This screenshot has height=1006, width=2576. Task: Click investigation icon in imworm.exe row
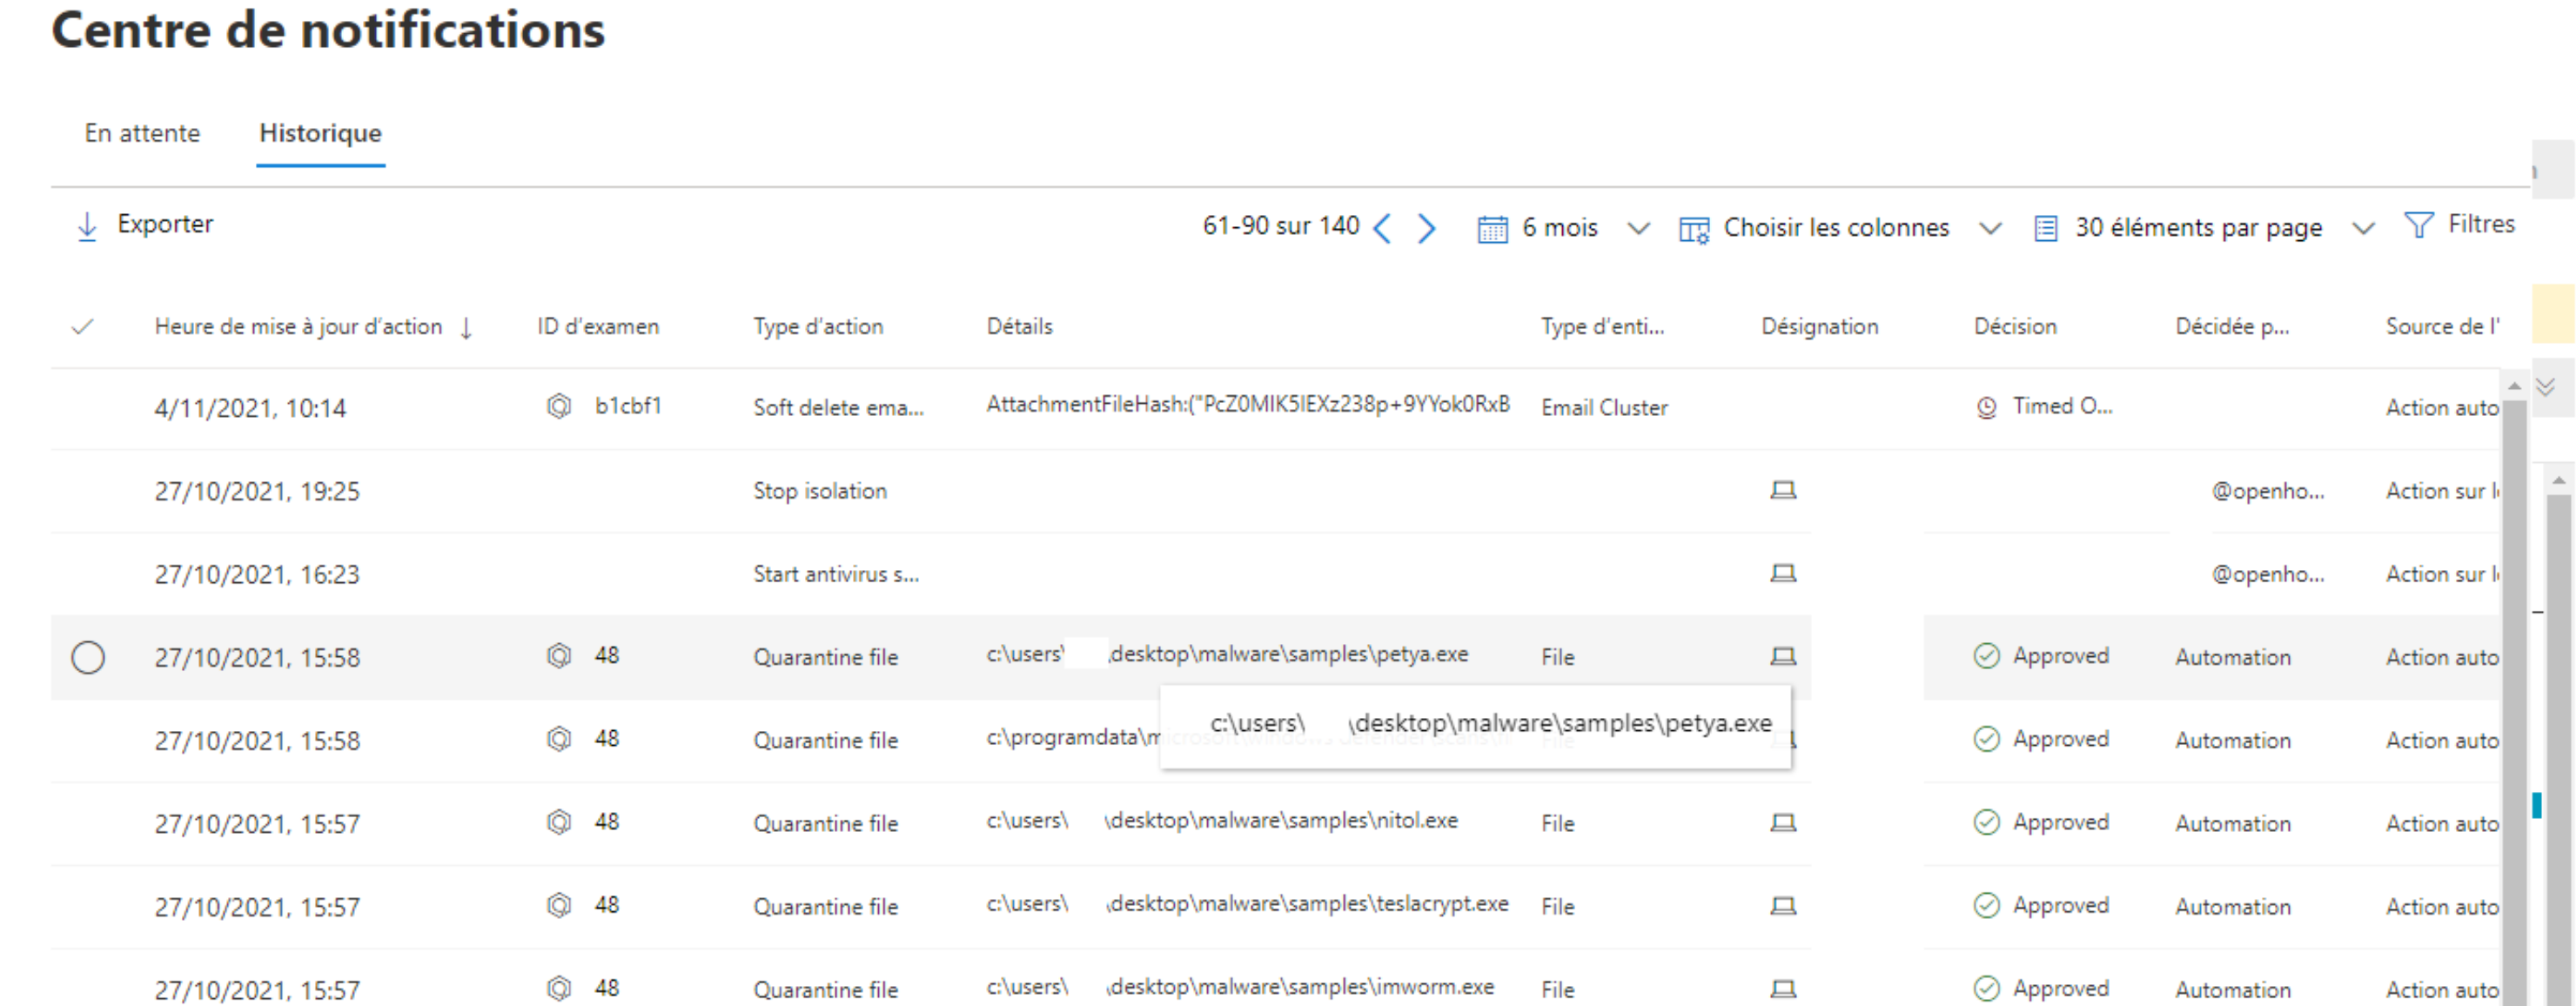click(x=559, y=988)
